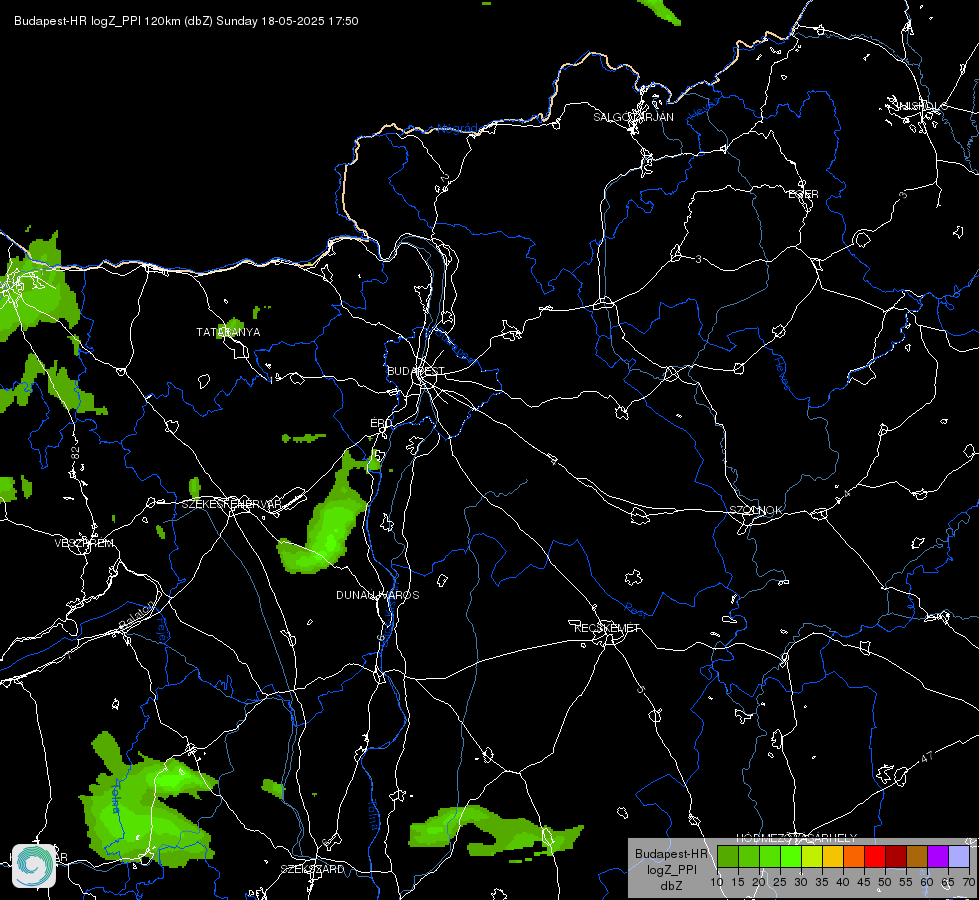Click the DUNAUJVAROS city label
This screenshot has height=900, width=979.
coord(378,595)
